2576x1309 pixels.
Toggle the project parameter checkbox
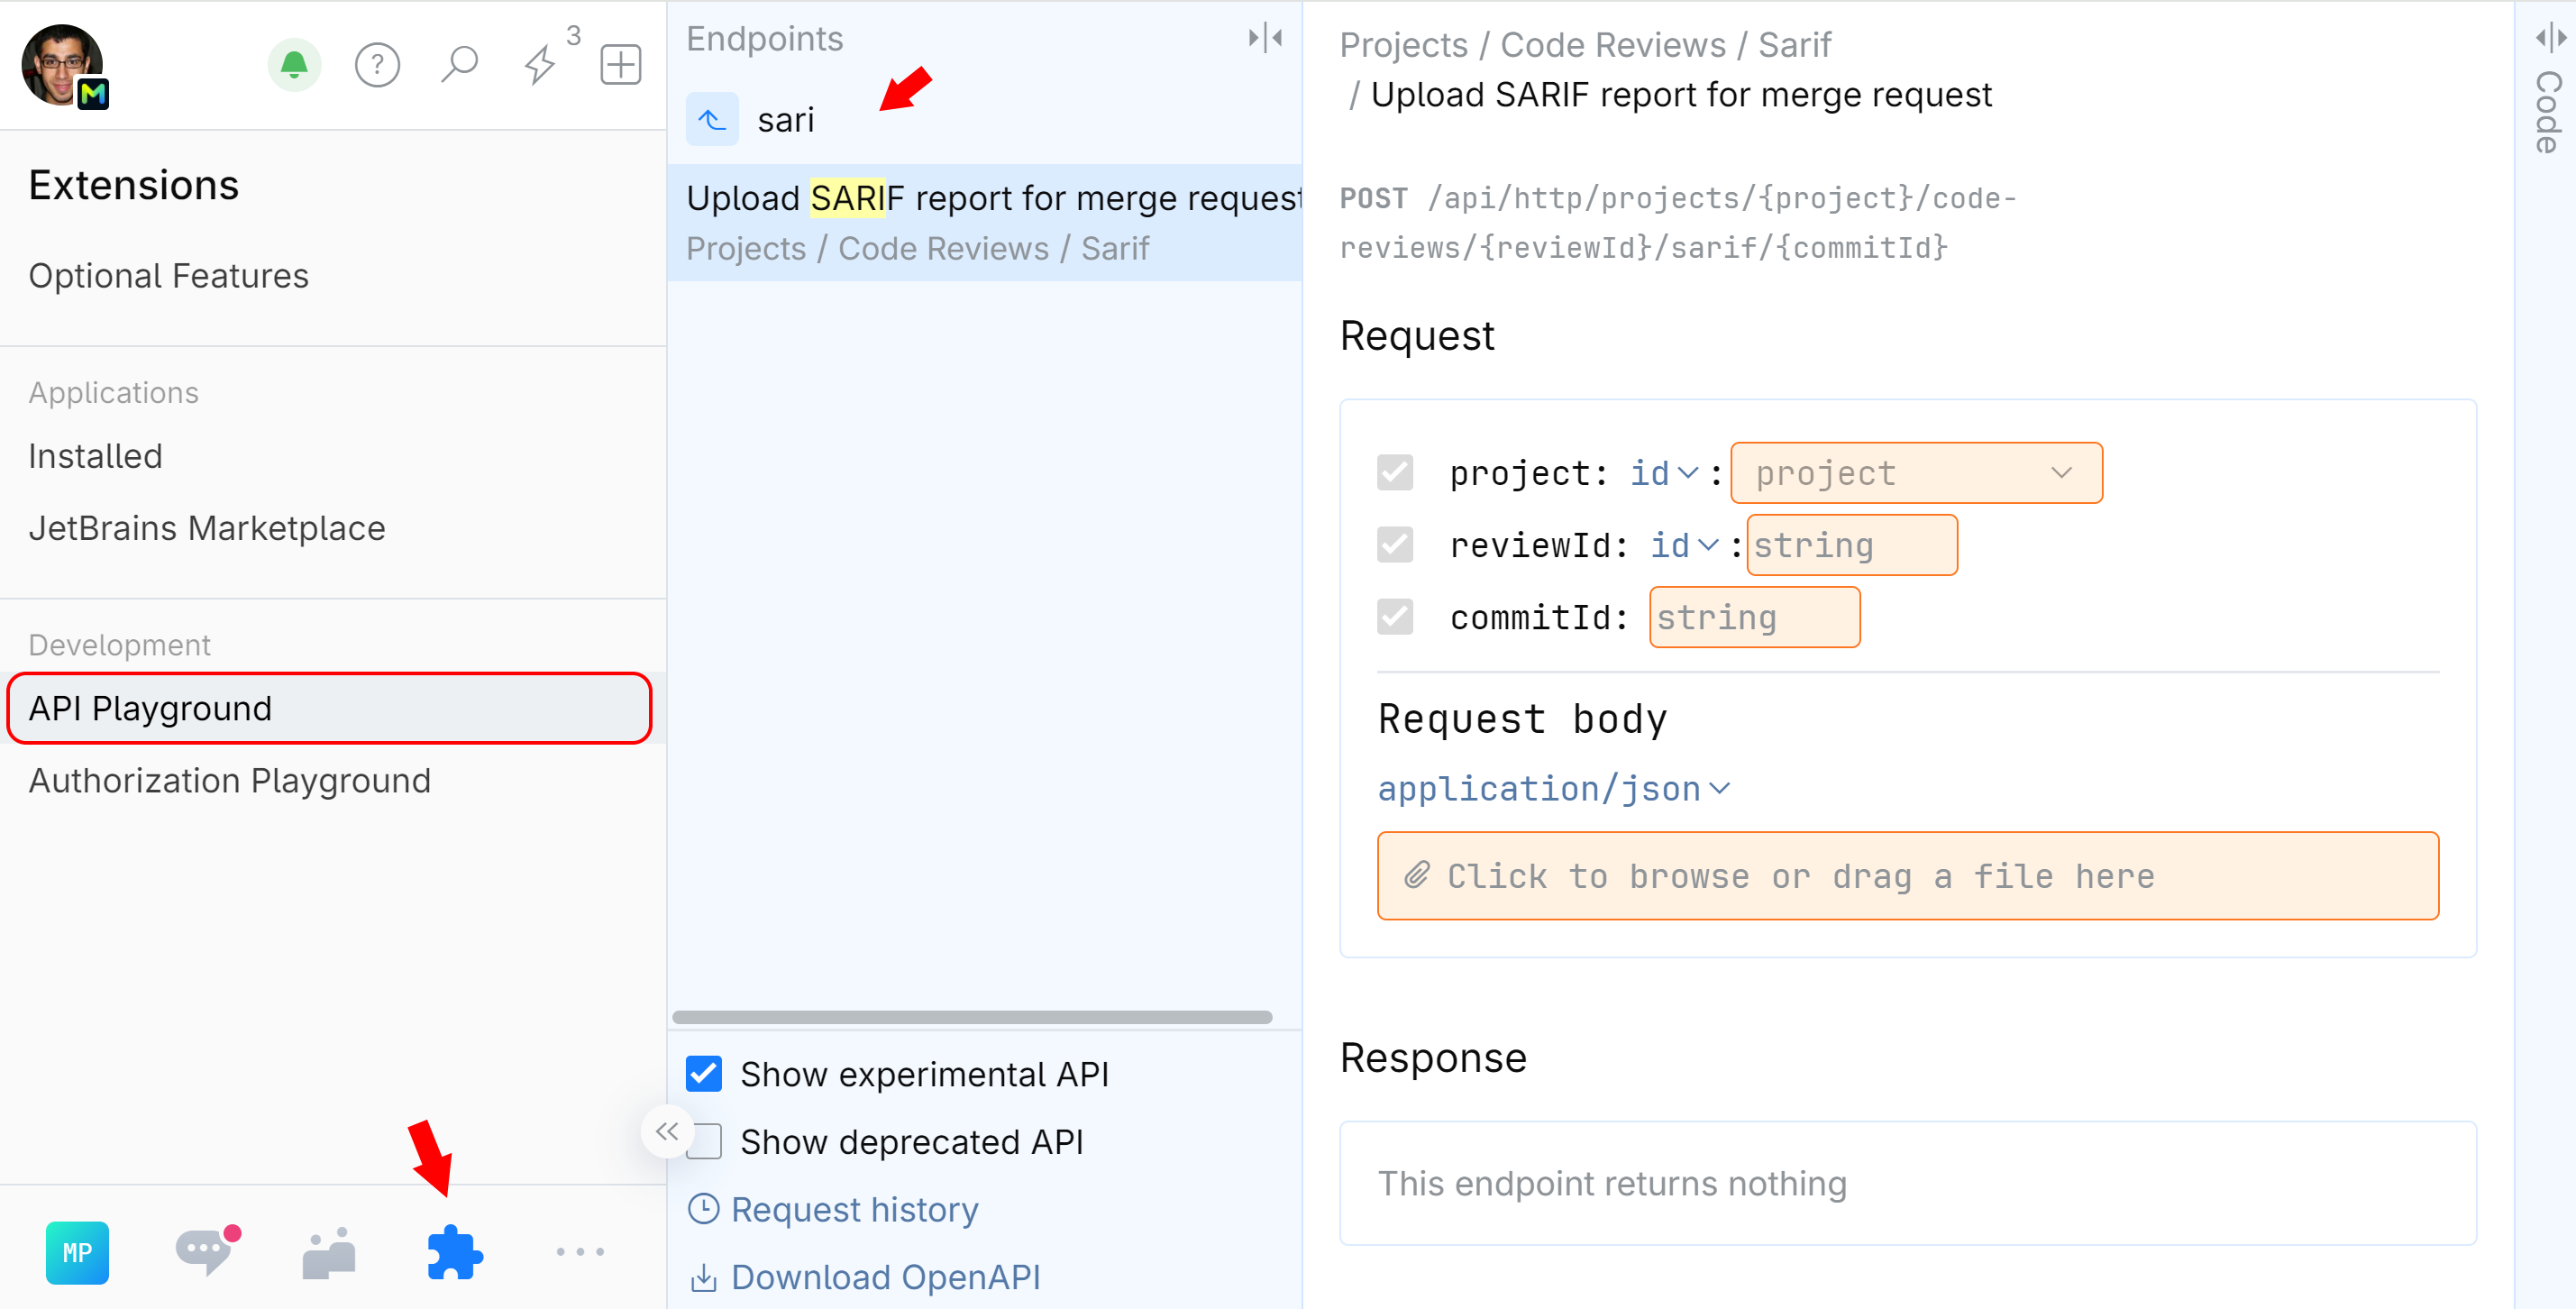(1395, 473)
